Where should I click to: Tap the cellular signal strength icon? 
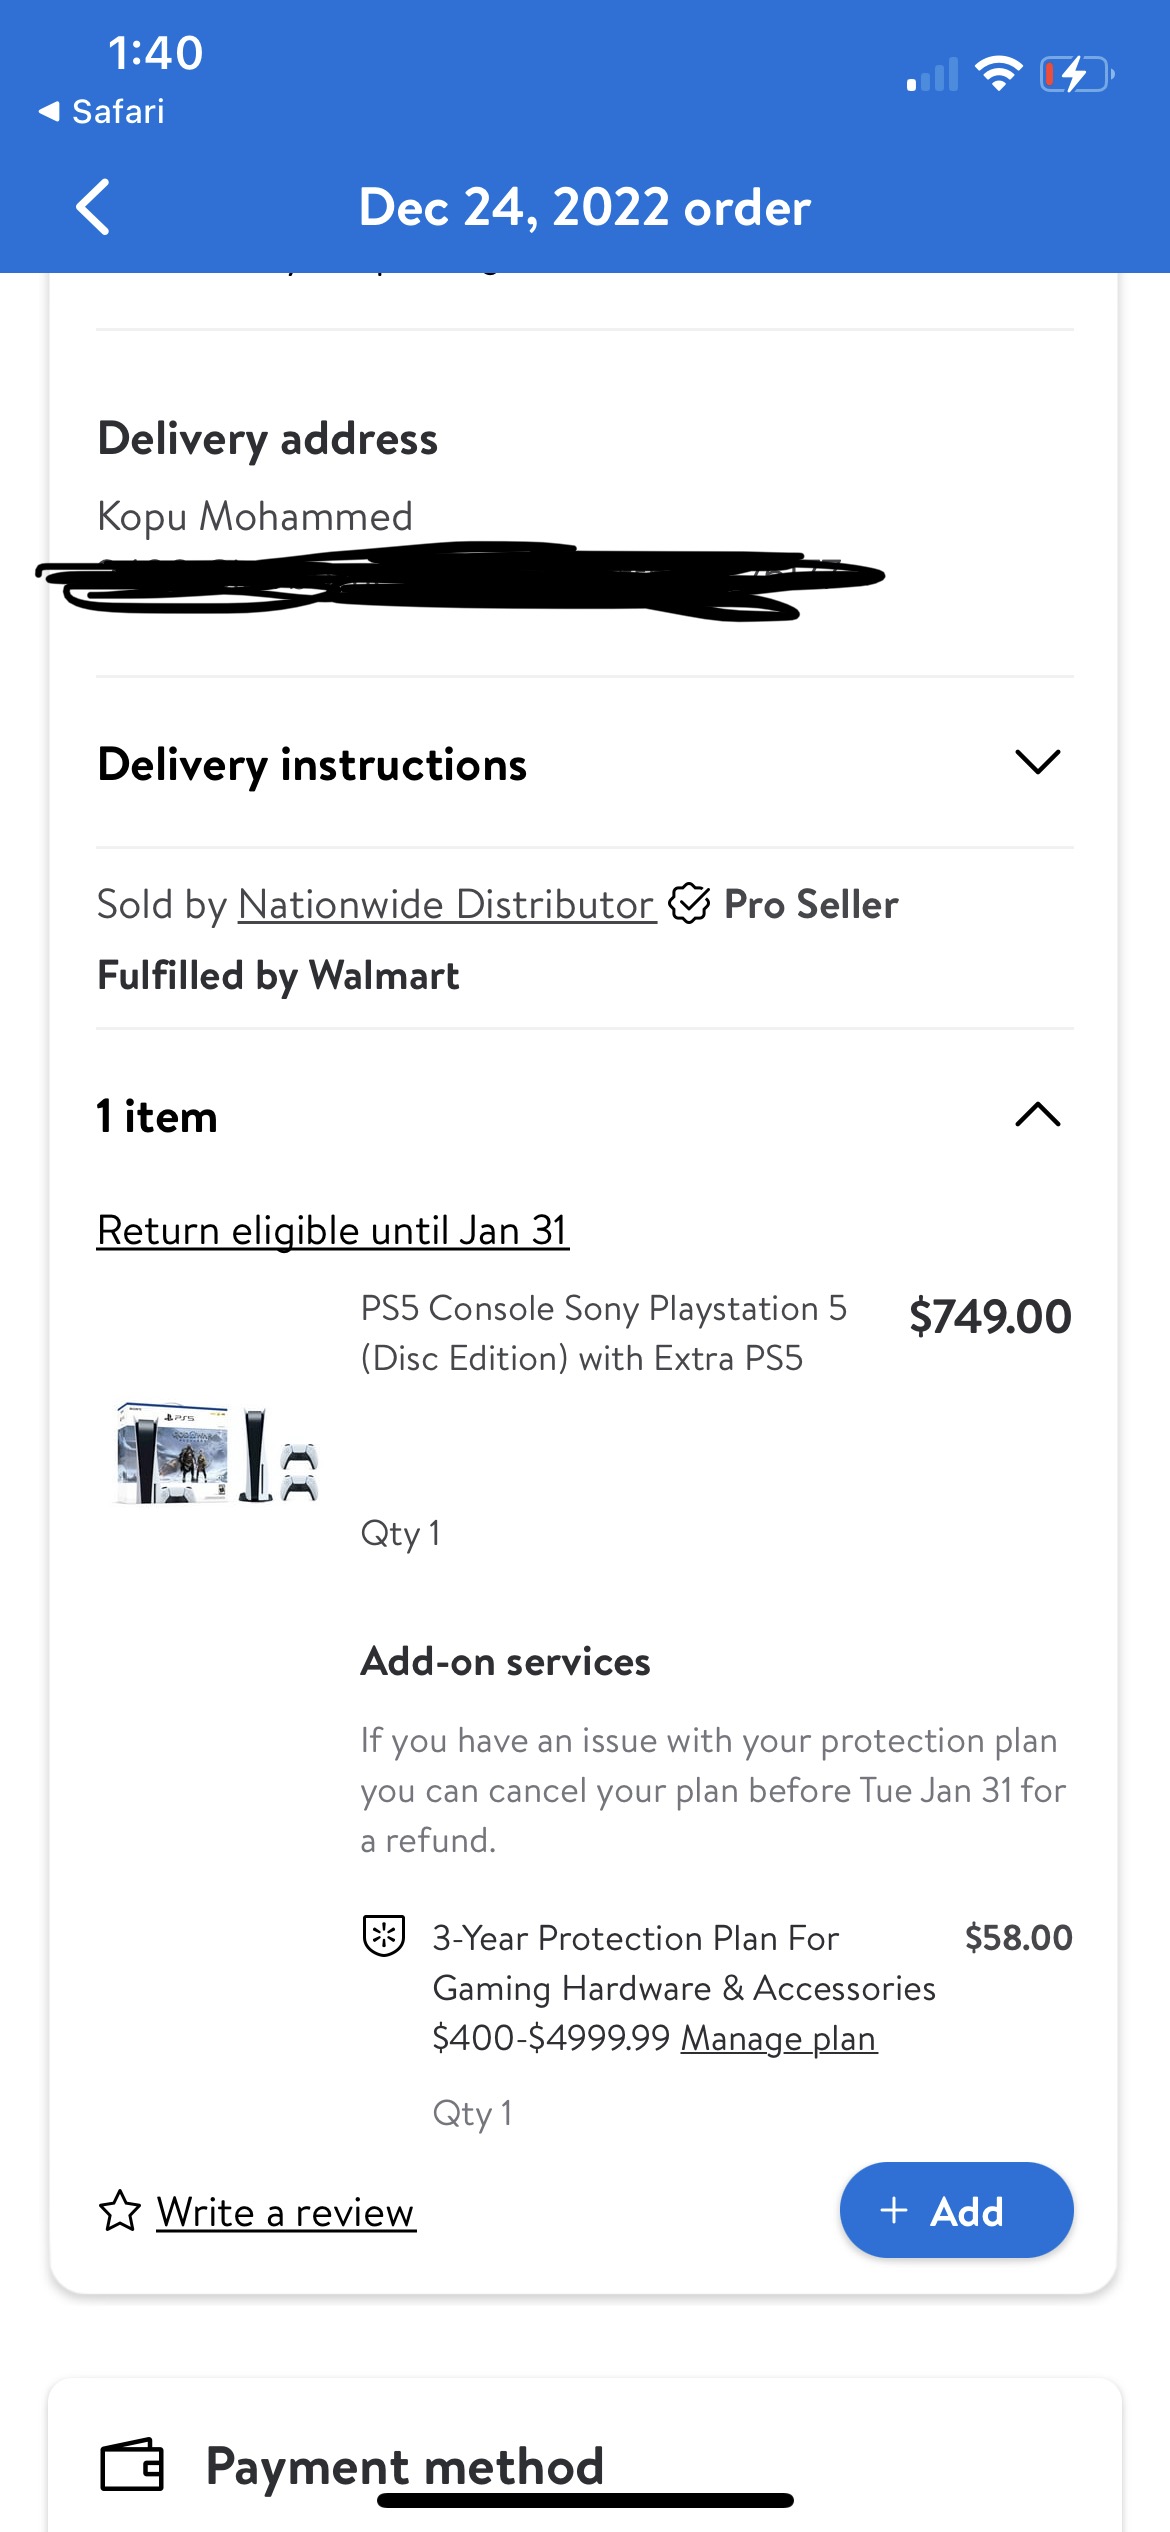pos(932,76)
